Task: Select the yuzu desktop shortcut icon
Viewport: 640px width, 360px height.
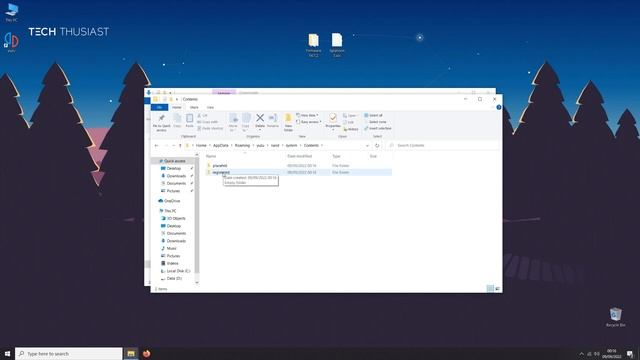Action: coord(11,42)
